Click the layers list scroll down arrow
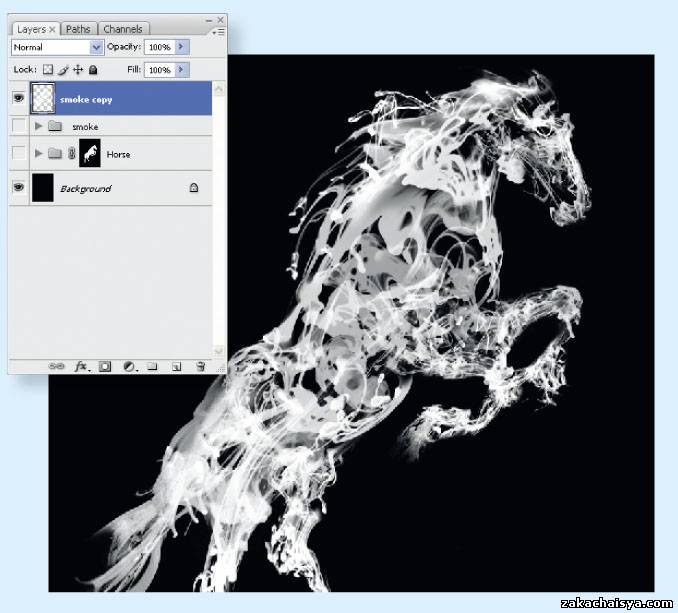This screenshot has height=613, width=678. point(219,351)
